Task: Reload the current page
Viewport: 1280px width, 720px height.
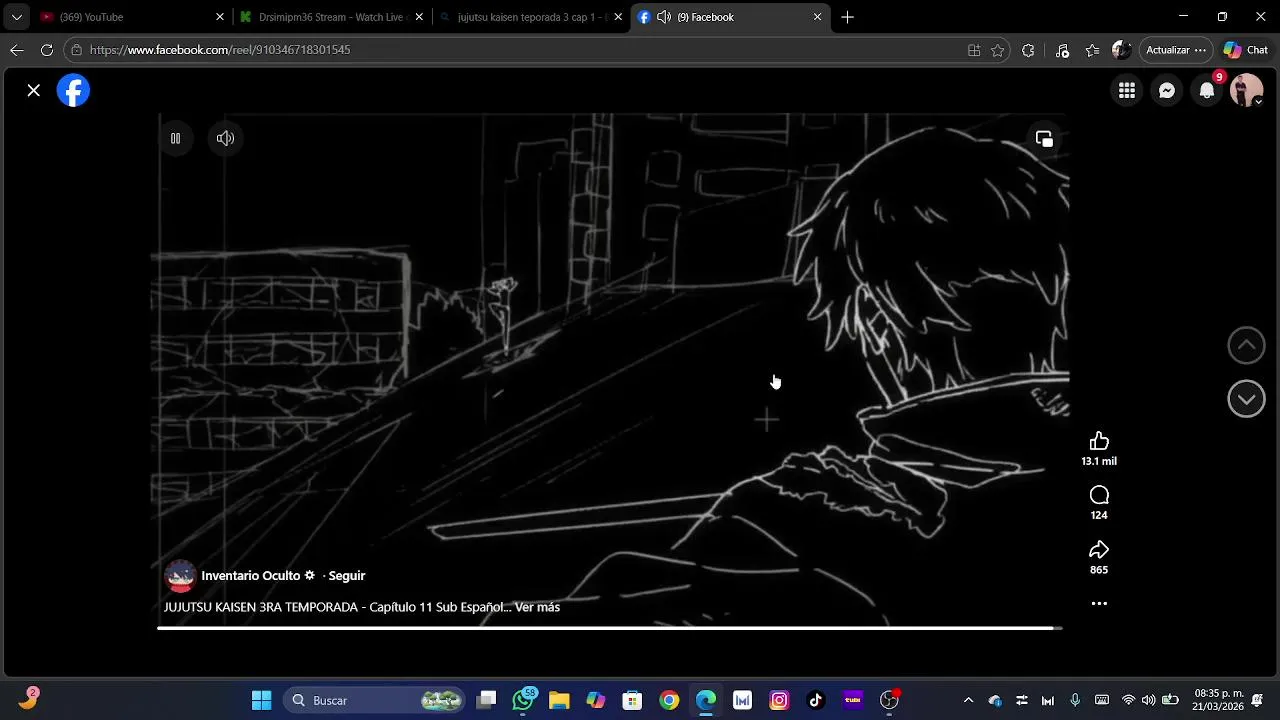Action: 47,50
